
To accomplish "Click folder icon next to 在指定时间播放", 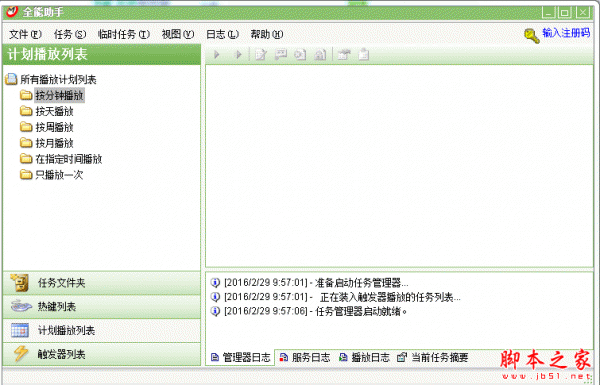I will tap(26, 158).
